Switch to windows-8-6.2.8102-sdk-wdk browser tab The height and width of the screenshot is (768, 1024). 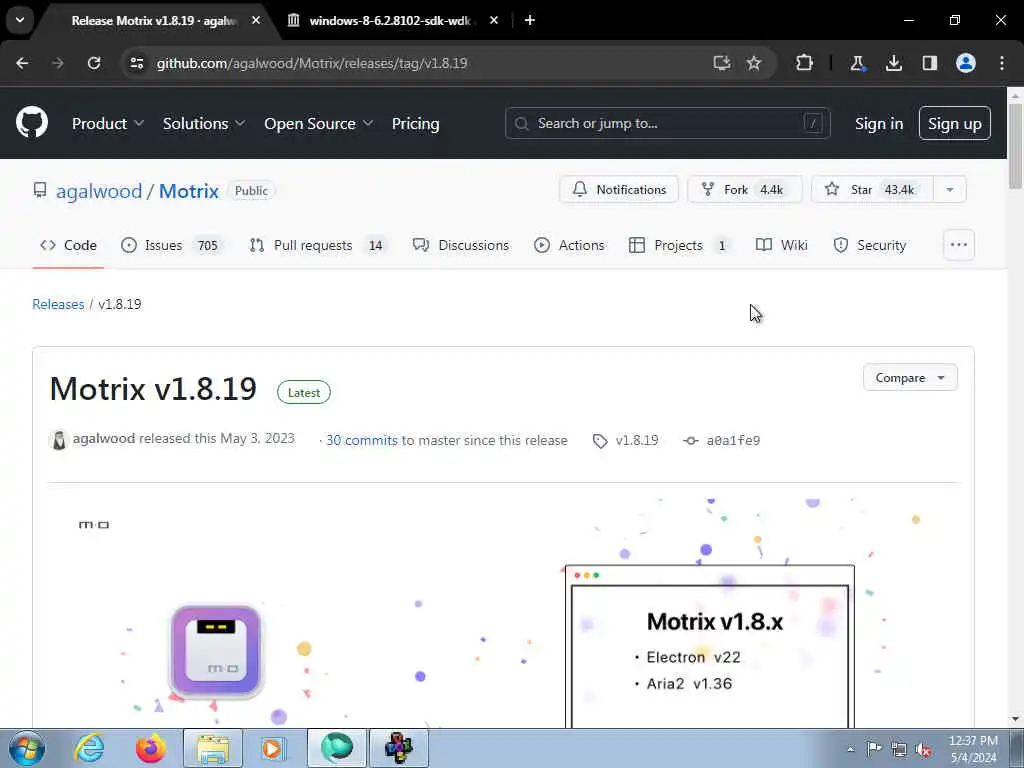tap(389, 21)
